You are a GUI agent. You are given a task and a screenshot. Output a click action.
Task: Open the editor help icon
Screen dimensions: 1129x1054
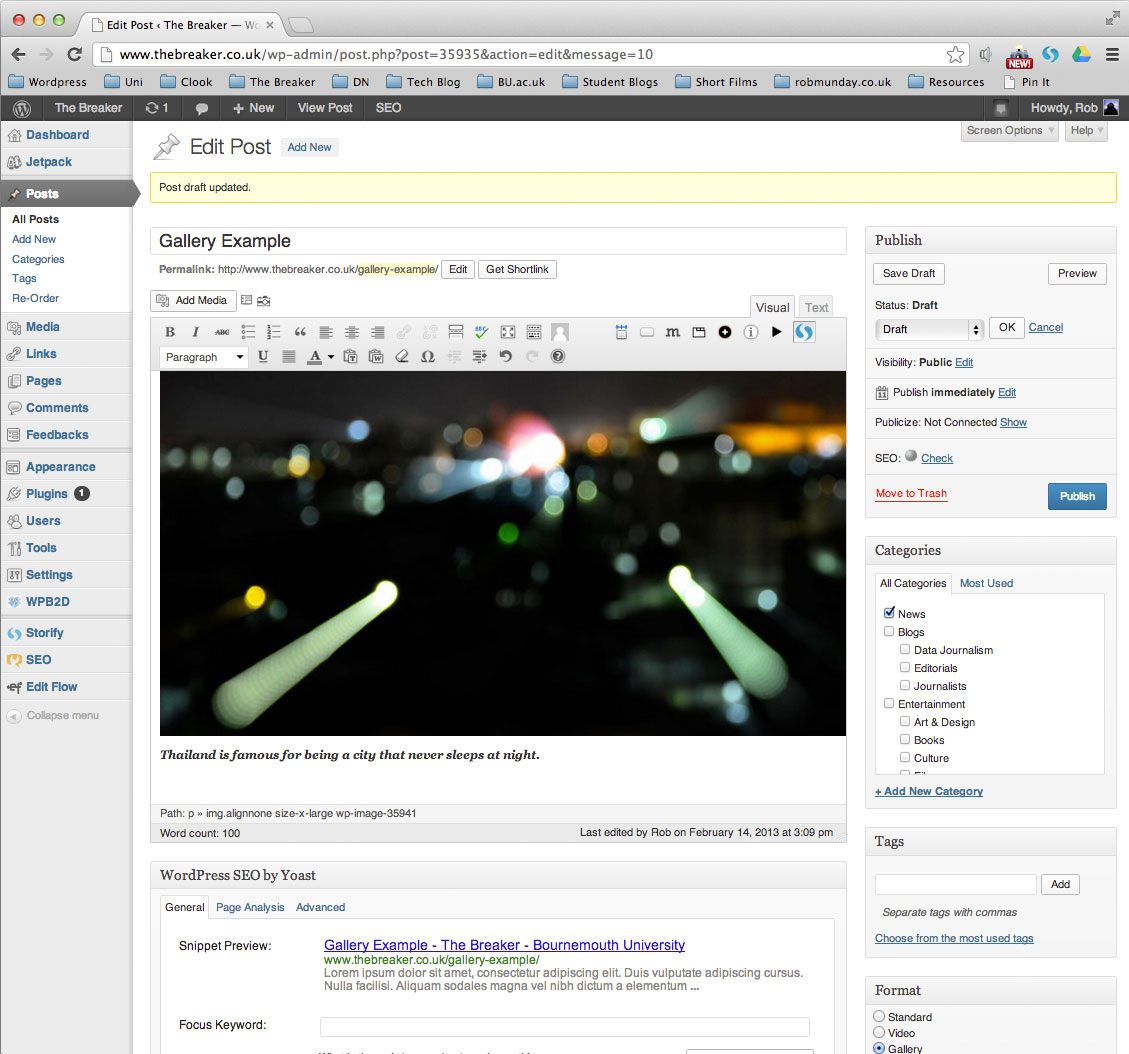point(557,356)
